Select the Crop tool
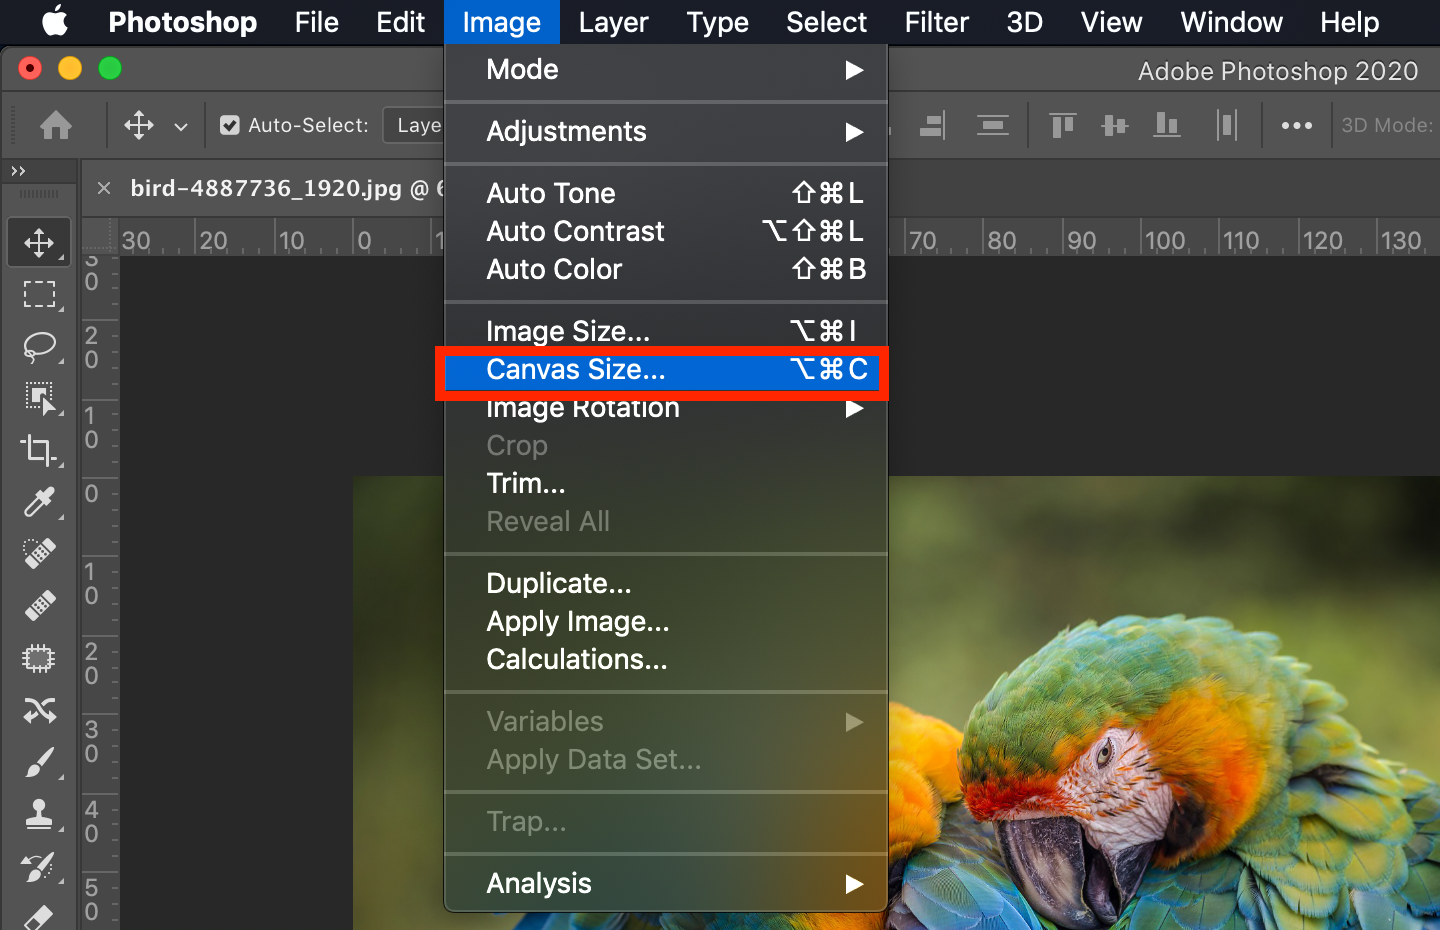The width and height of the screenshot is (1440, 930). point(39,450)
